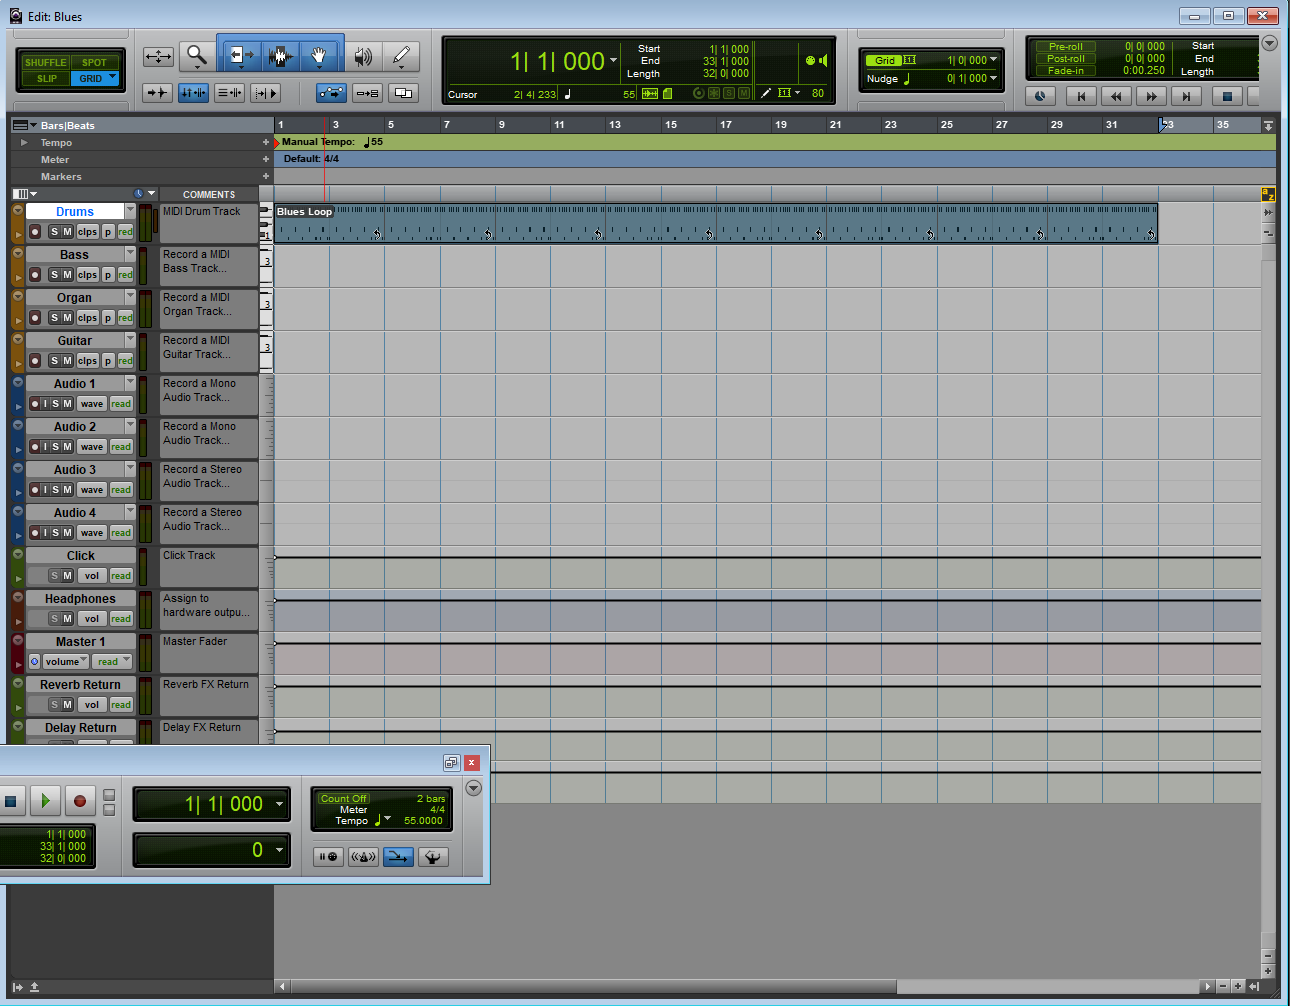Switch to Shuffle edit mode

[45, 61]
